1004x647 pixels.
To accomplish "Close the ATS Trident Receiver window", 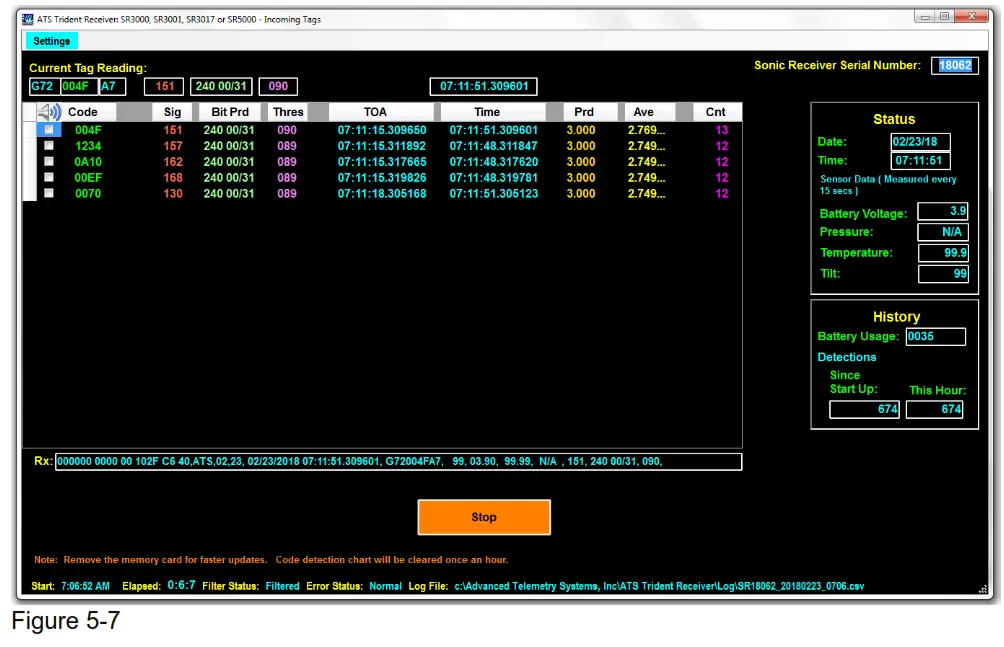I will (971, 17).
